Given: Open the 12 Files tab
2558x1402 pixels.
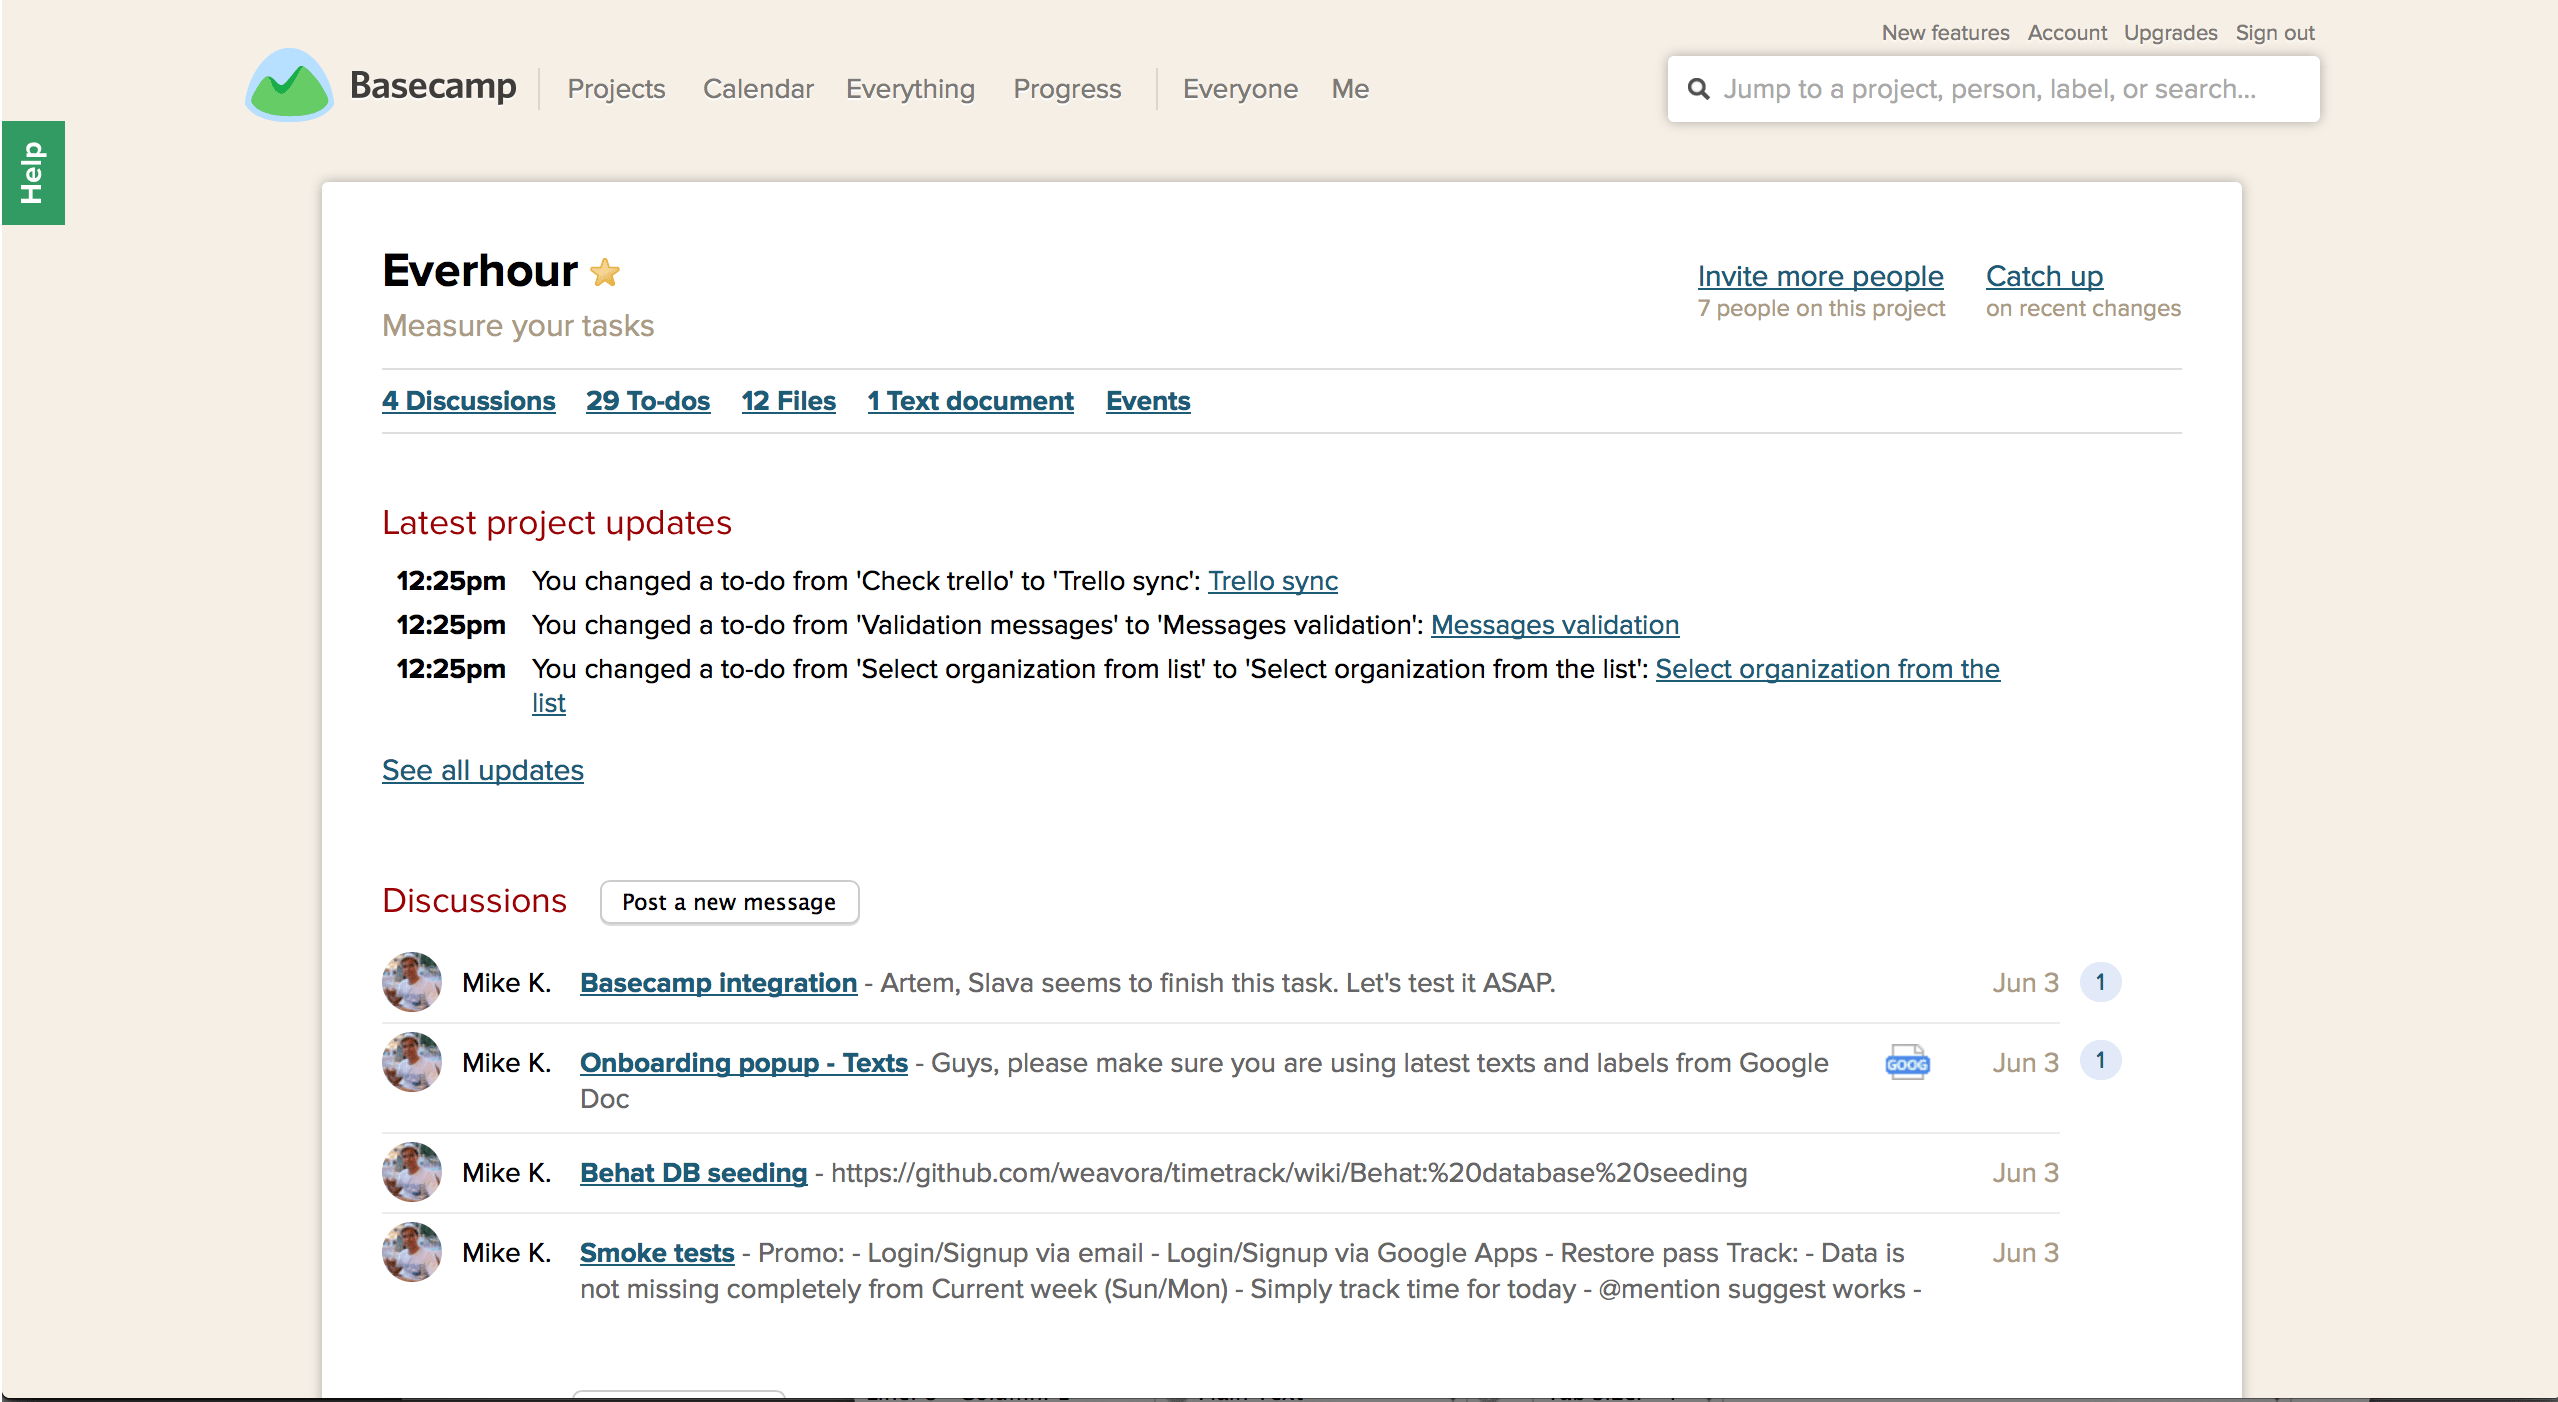Looking at the screenshot, I should pyautogui.click(x=788, y=401).
